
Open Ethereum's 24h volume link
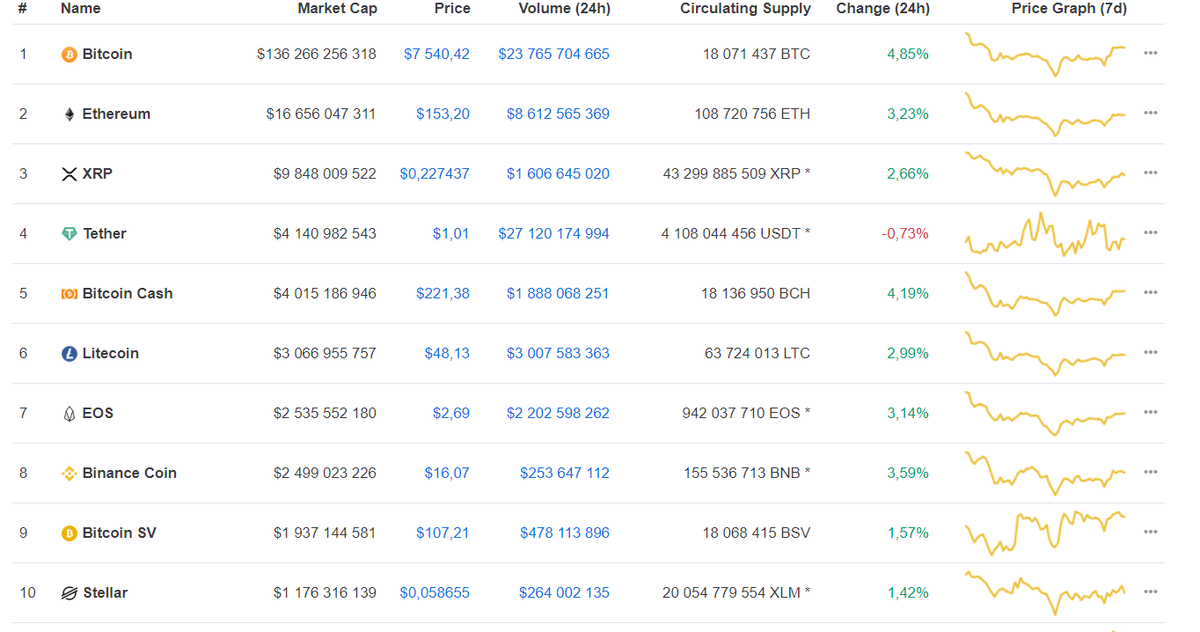(x=557, y=114)
